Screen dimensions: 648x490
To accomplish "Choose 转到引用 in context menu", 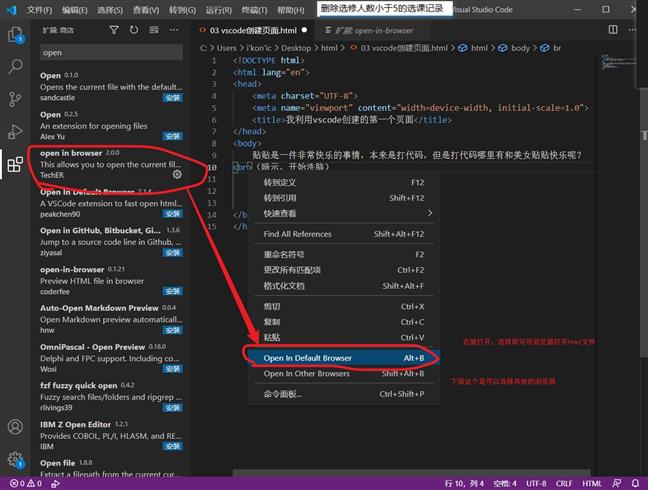I will 344,198.
